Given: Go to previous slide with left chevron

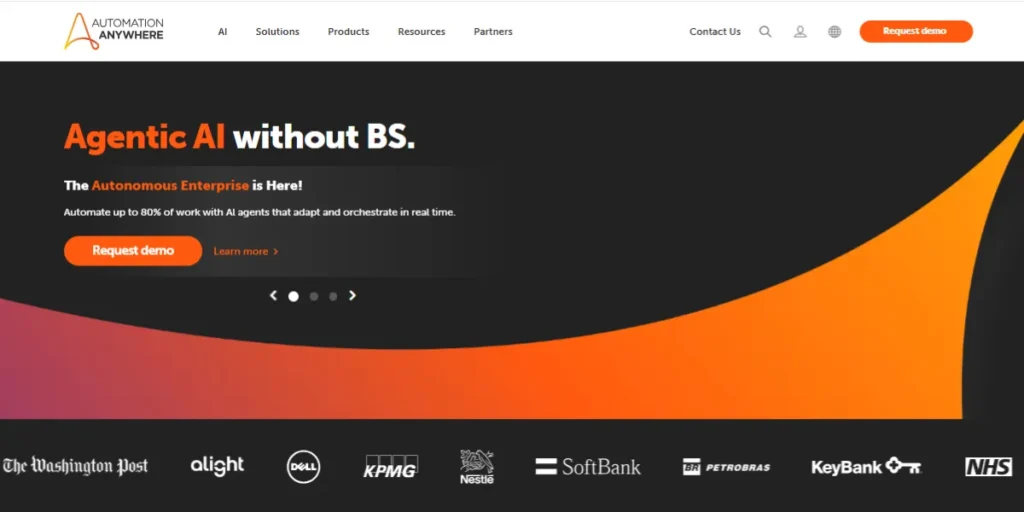Looking at the screenshot, I should tap(273, 295).
